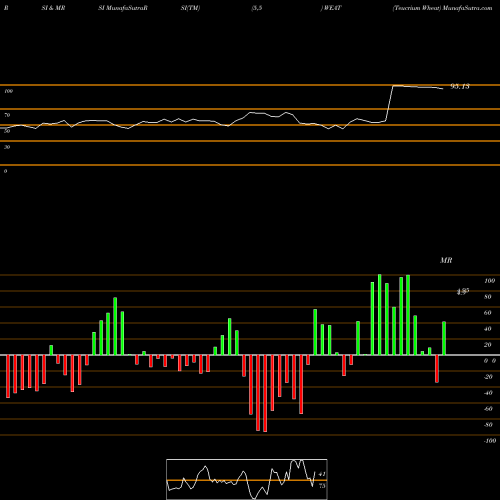Click the "(Teucrium Wheat) MunafaSutra.com" title text

[x=442, y=8]
